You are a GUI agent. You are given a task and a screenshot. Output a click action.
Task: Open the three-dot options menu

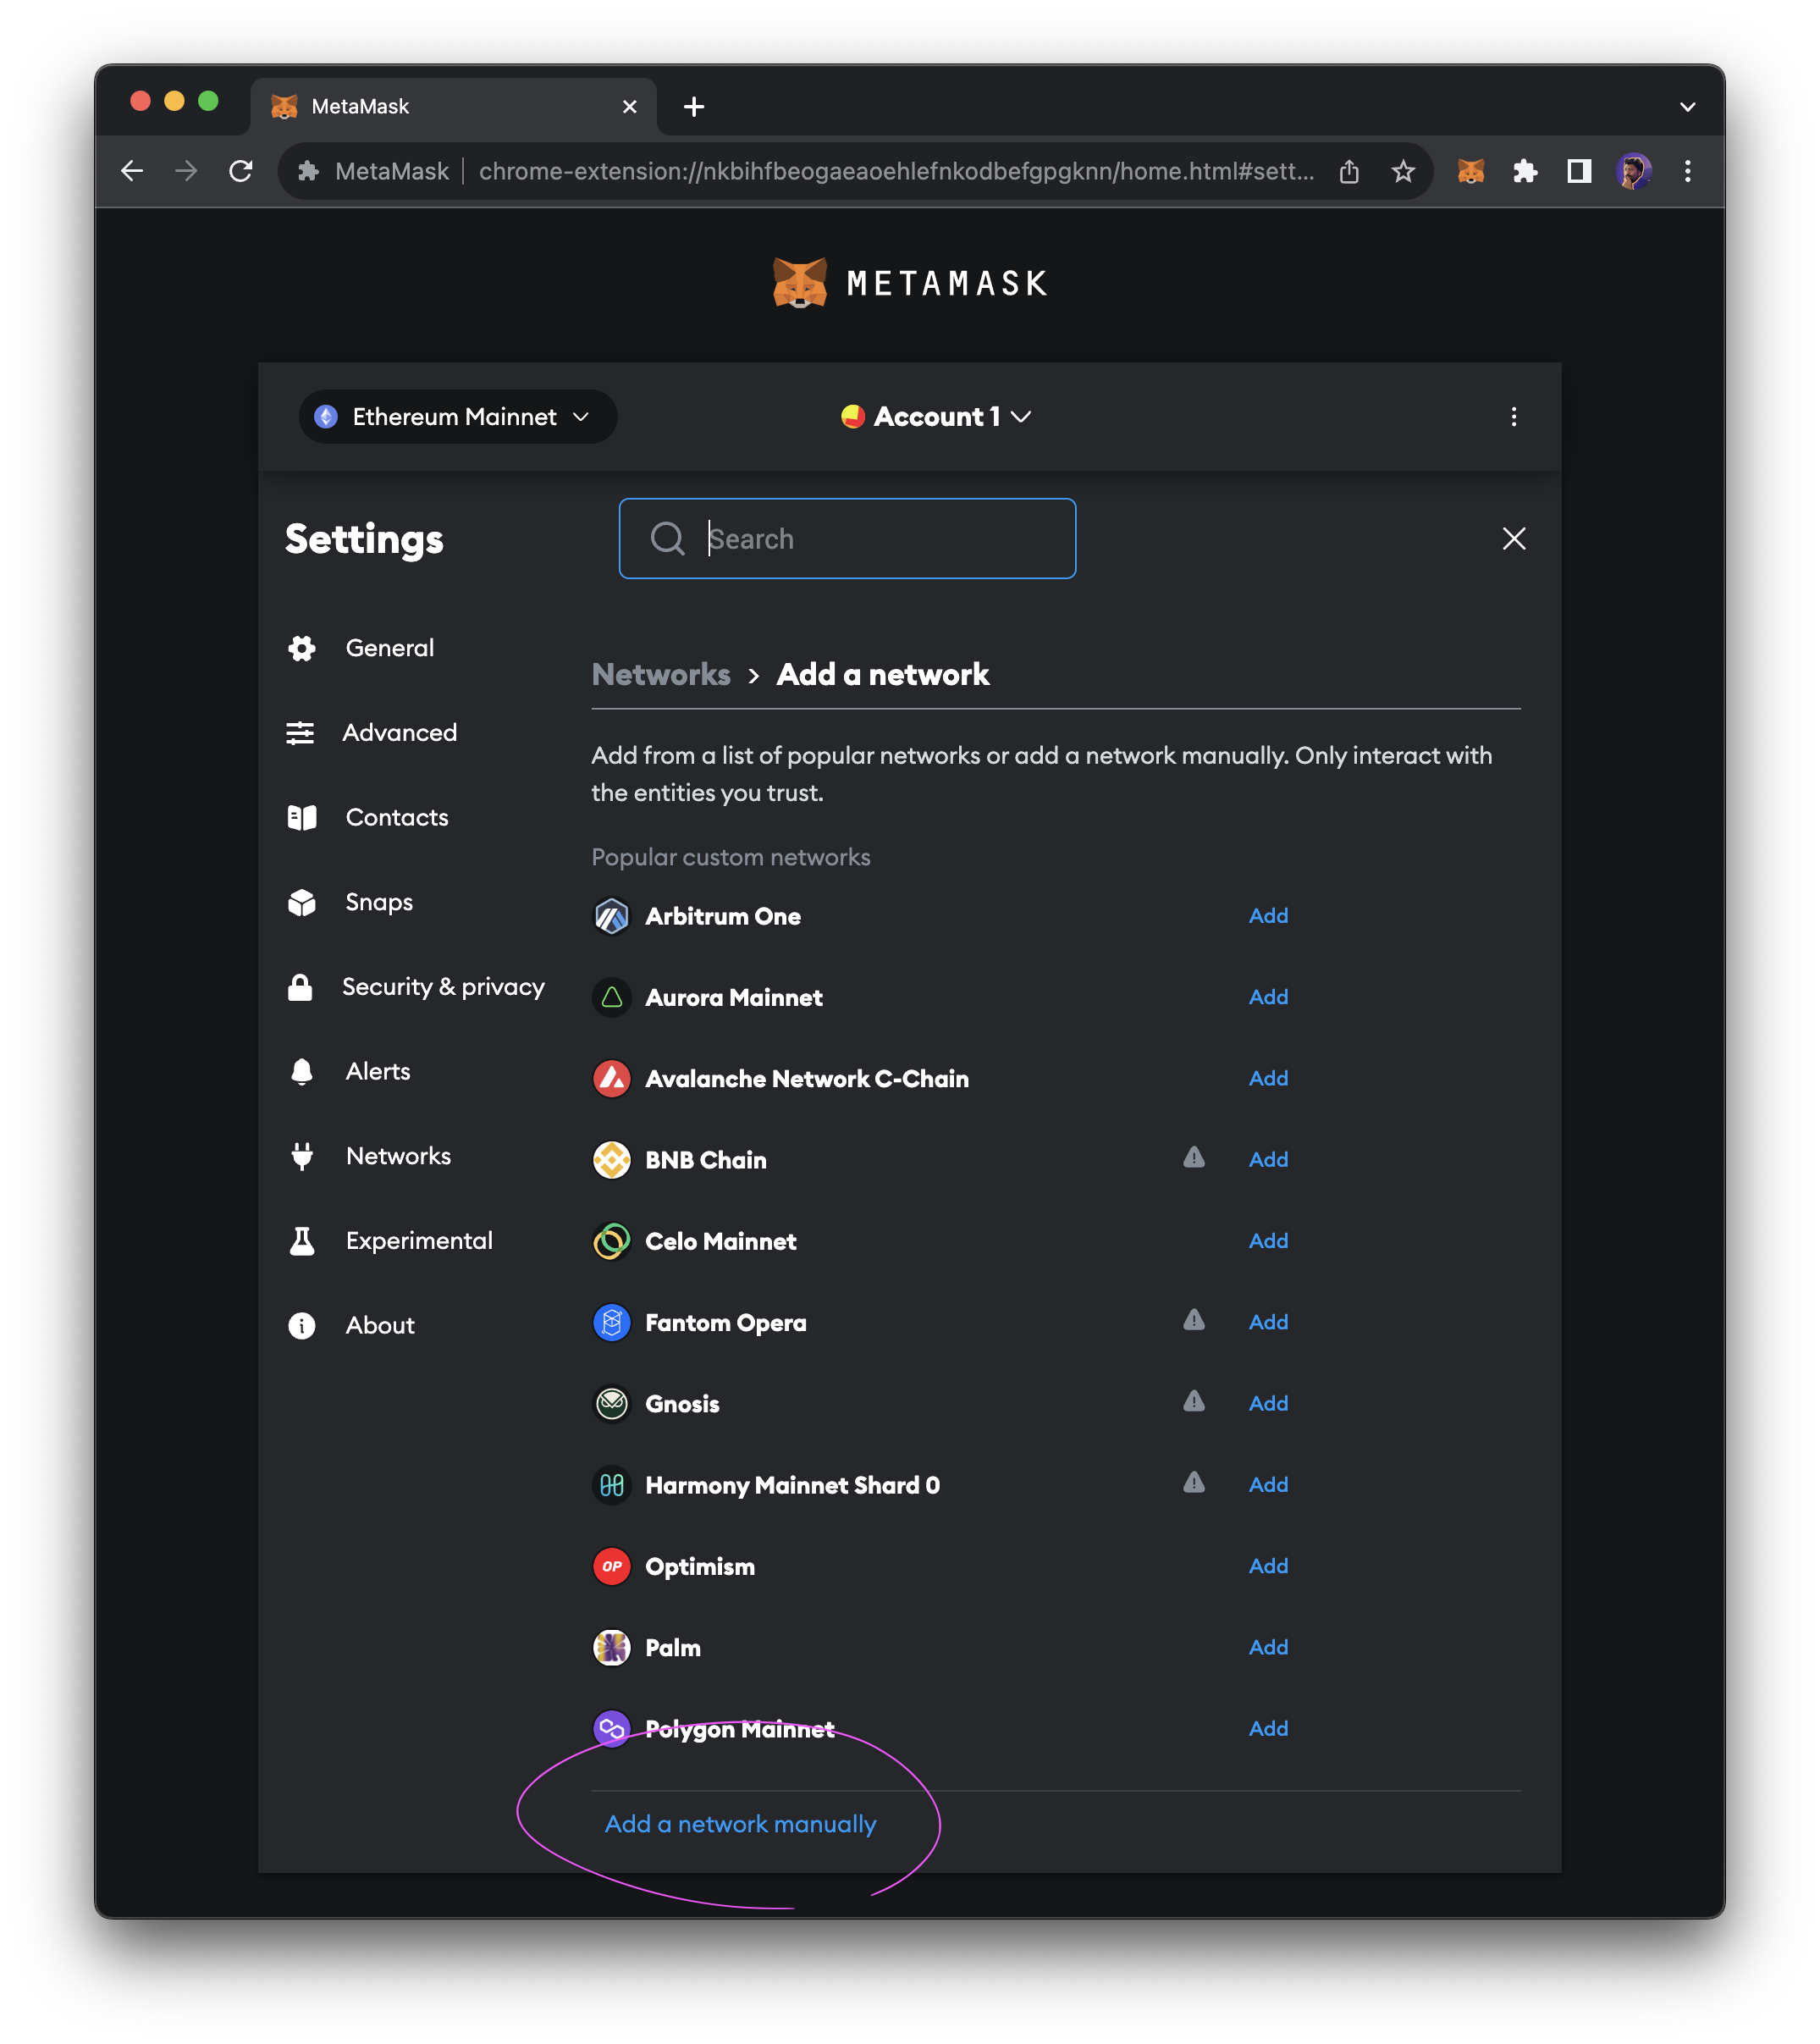(1514, 417)
